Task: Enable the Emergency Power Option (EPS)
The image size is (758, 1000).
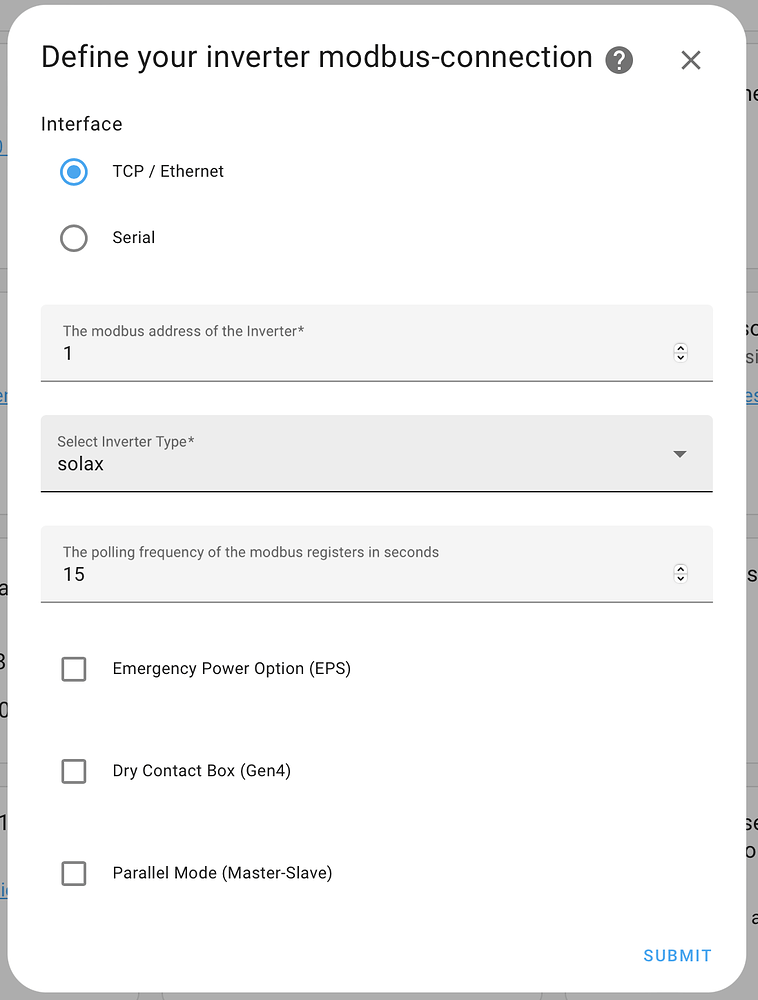Action: coord(73,669)
